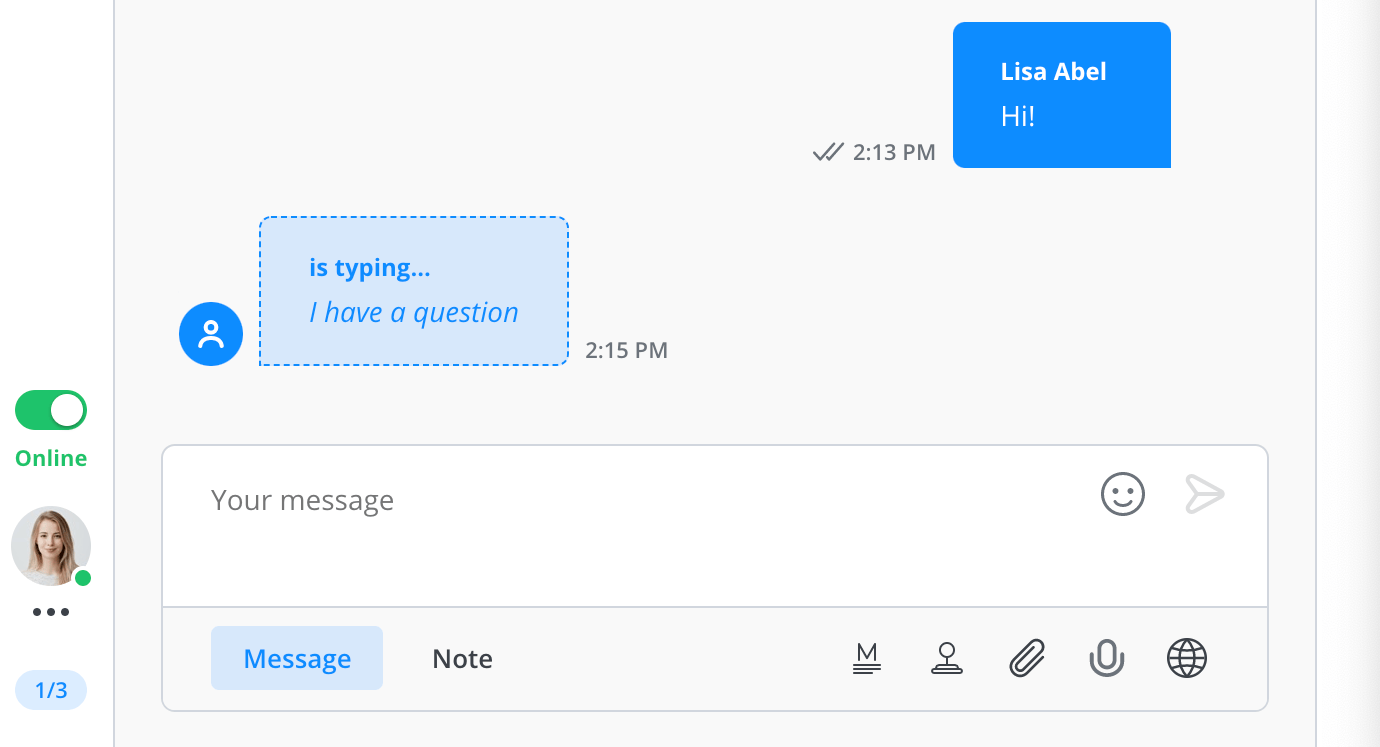Click the 1/3 chat counter badge
This screenshot has width=1380, height=747.
51,689
